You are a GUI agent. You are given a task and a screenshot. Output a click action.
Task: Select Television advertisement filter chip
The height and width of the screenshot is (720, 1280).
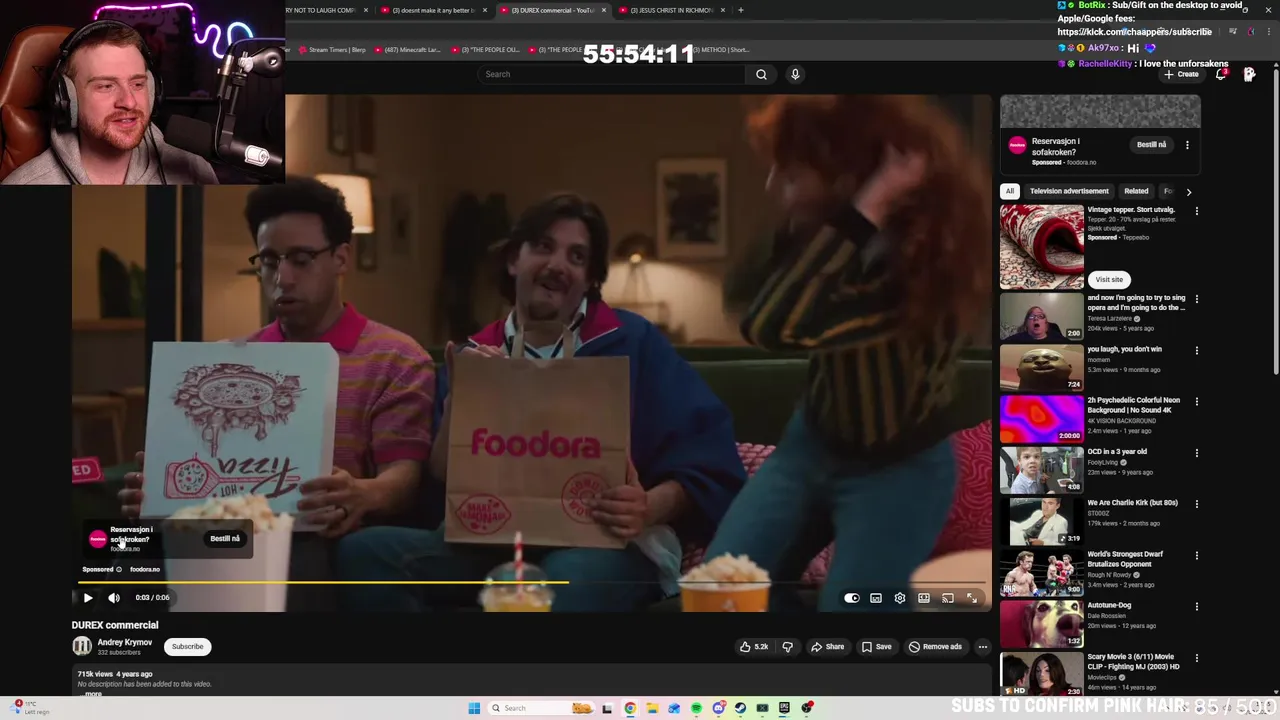(1069, 191)
